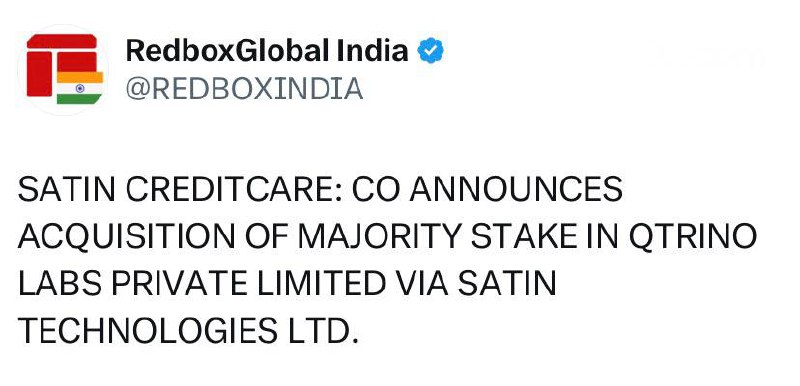This screenshot has width=800, height=386.
Task: Click the Indian flag in the avatar
Action: coord(80,88)
